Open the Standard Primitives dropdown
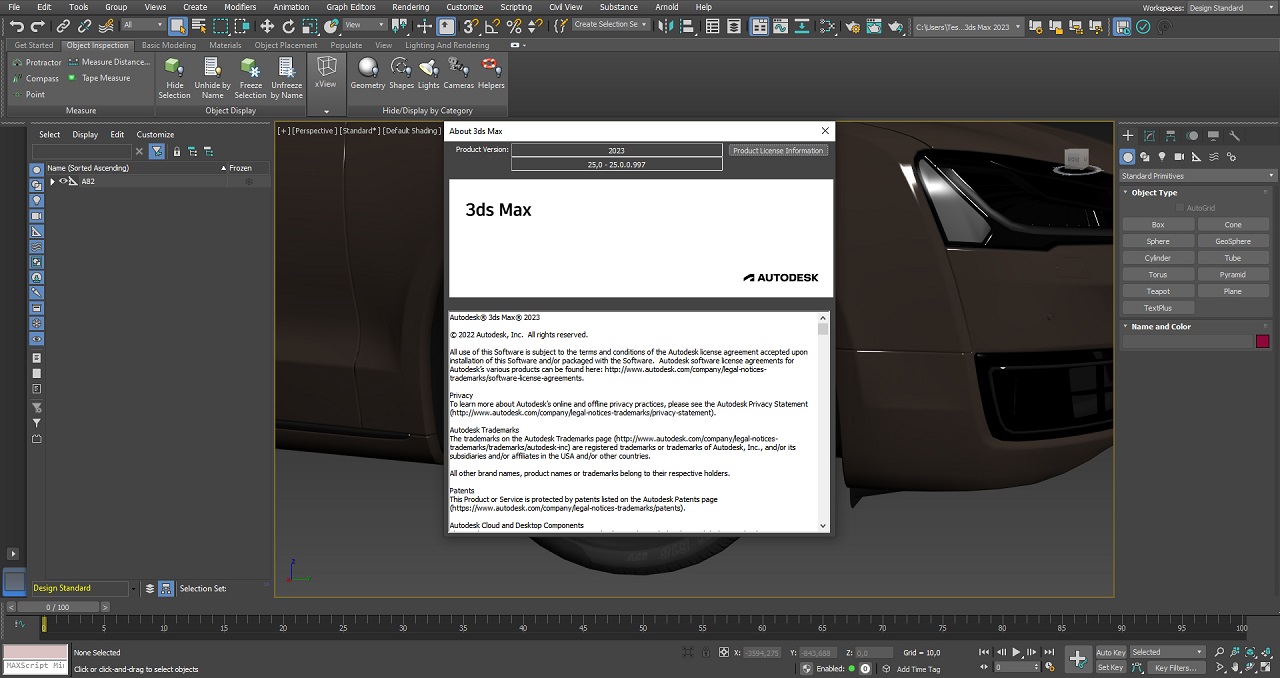The image size is (1280, 678). pyautogui.click(x=1196, y=176)
